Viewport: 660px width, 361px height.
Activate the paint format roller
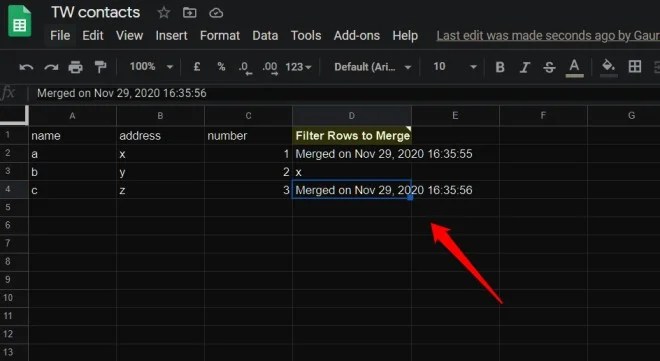click(x=100, y=67)
